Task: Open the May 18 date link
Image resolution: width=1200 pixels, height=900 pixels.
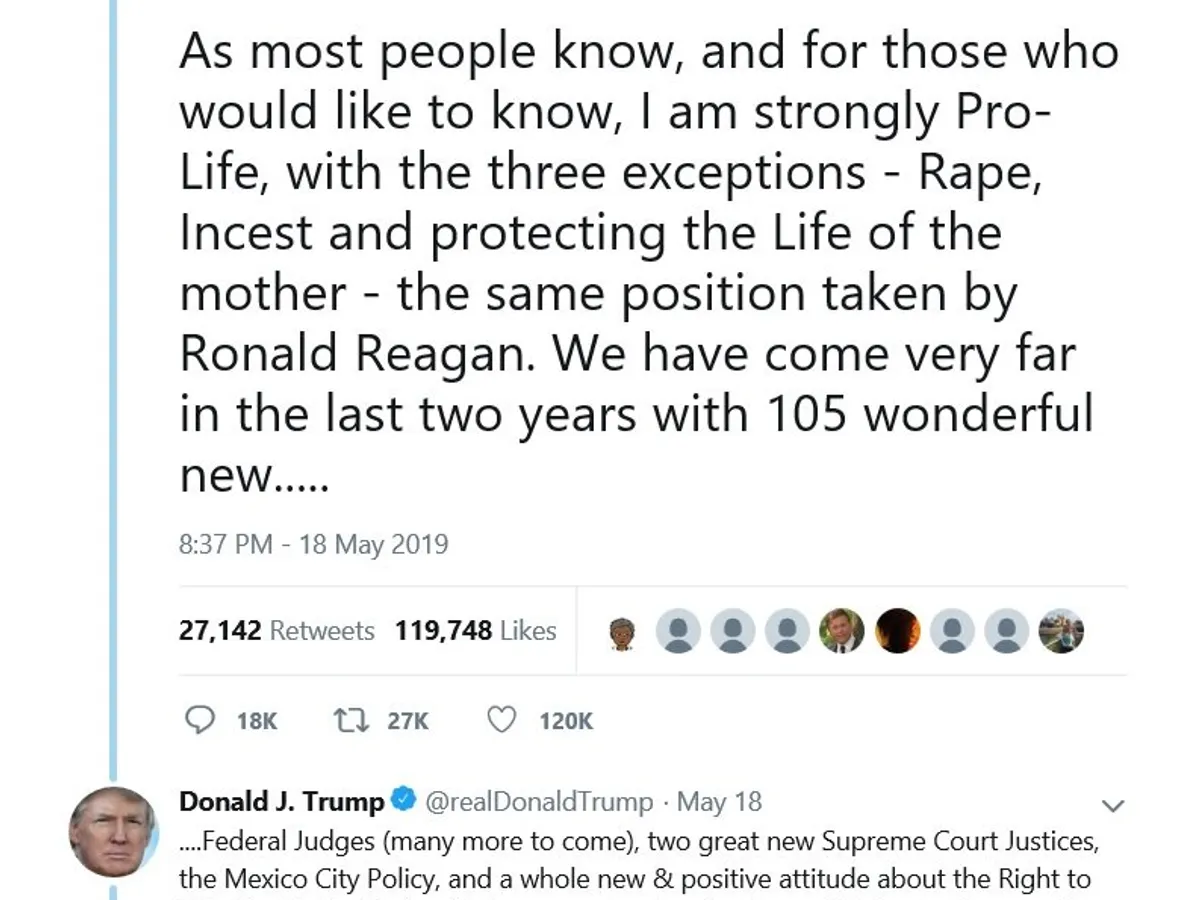Action: [719, 801]
